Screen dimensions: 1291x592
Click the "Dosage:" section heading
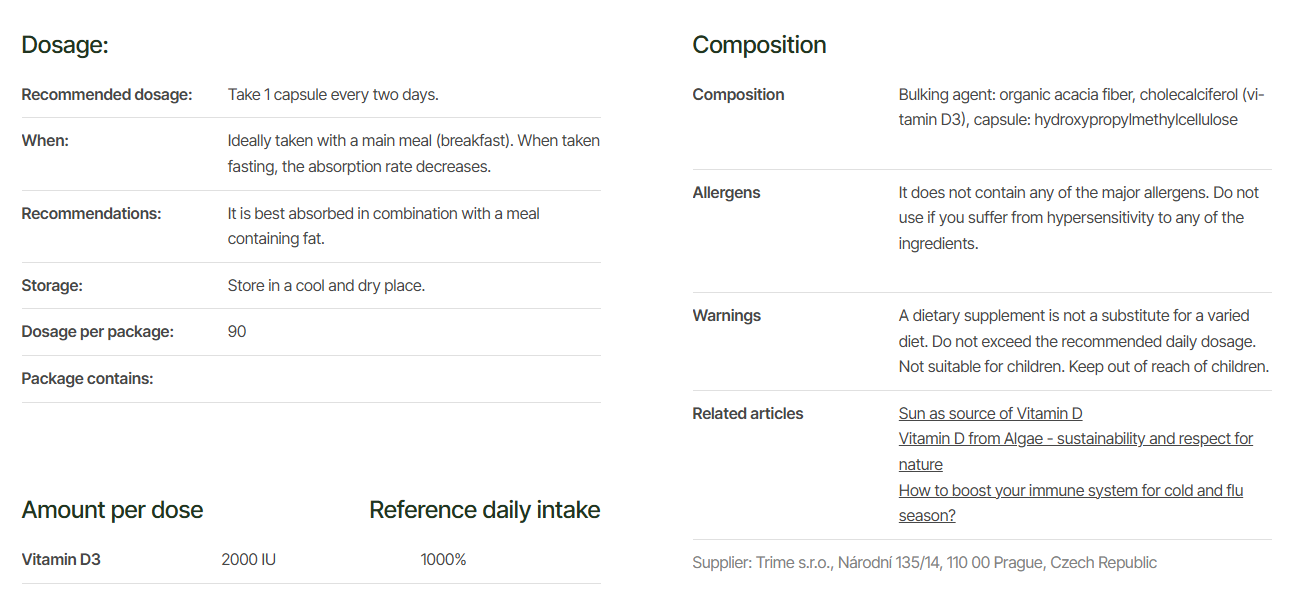click(65, 45)
